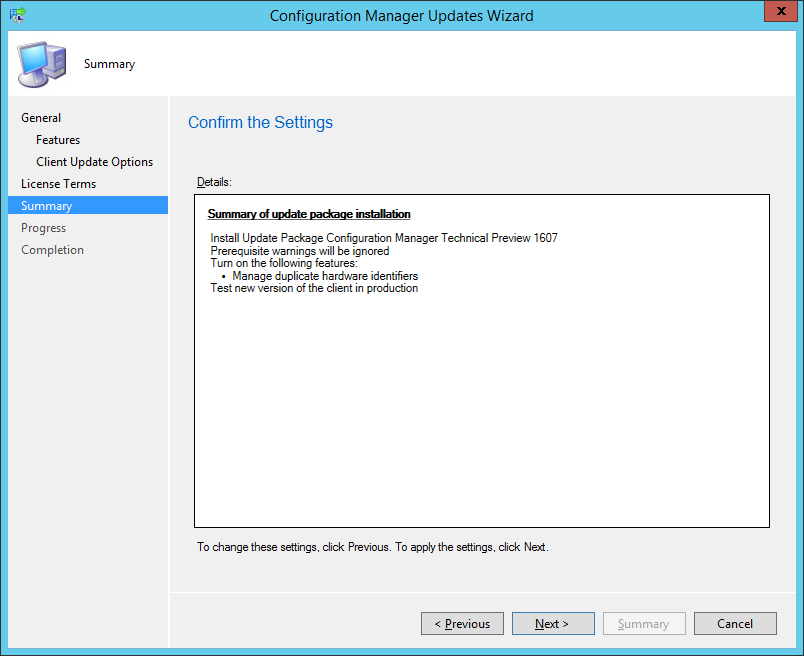
Task: Click 'Summary of update package installation' heading
Action: 309,214
